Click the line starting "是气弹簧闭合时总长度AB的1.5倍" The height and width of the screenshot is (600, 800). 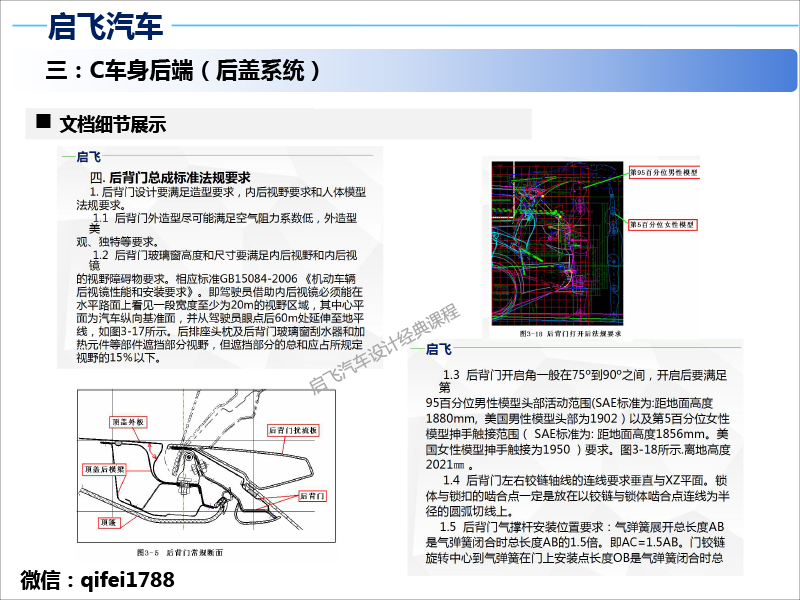click(x=576, y=542)
